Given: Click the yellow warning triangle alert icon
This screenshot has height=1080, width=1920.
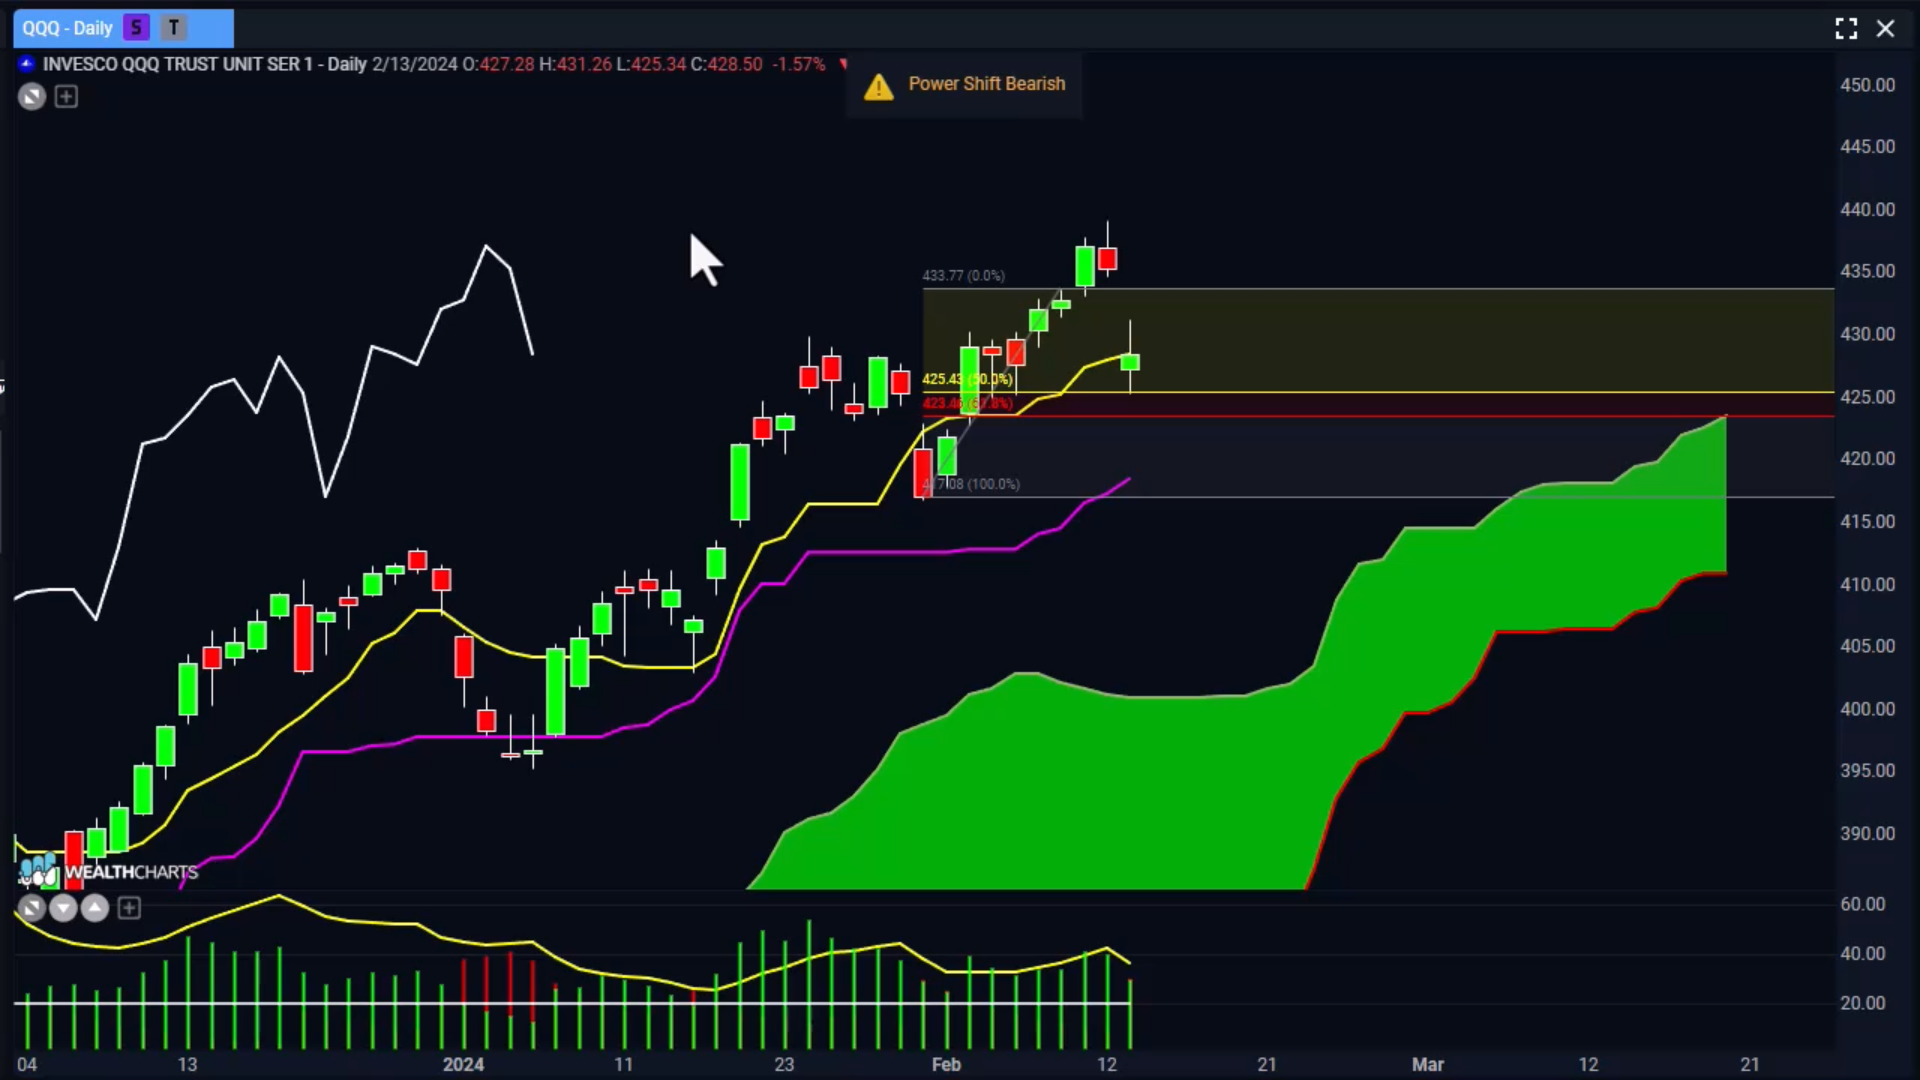Looking at the screenshot, I should click(878, 87).
